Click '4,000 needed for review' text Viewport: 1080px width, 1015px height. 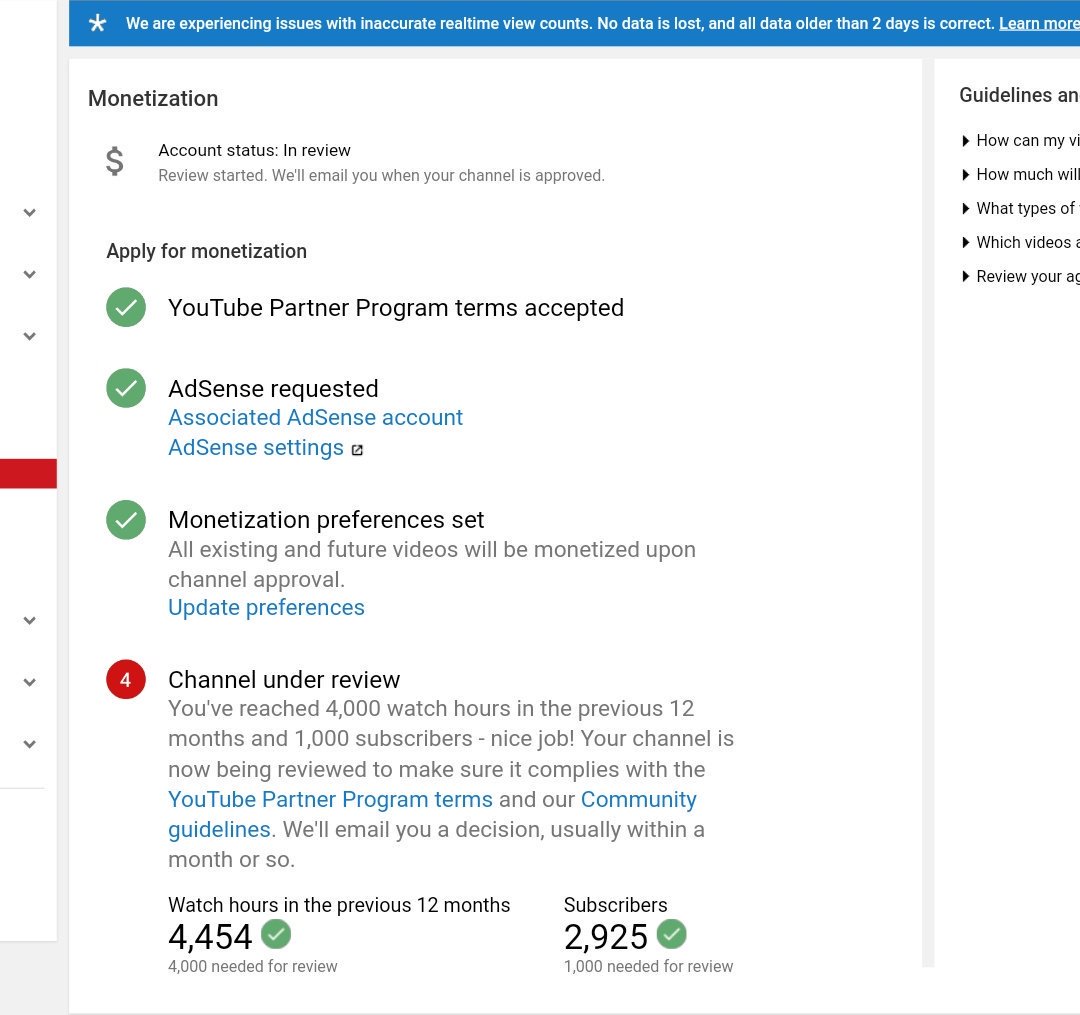point(253,966)
